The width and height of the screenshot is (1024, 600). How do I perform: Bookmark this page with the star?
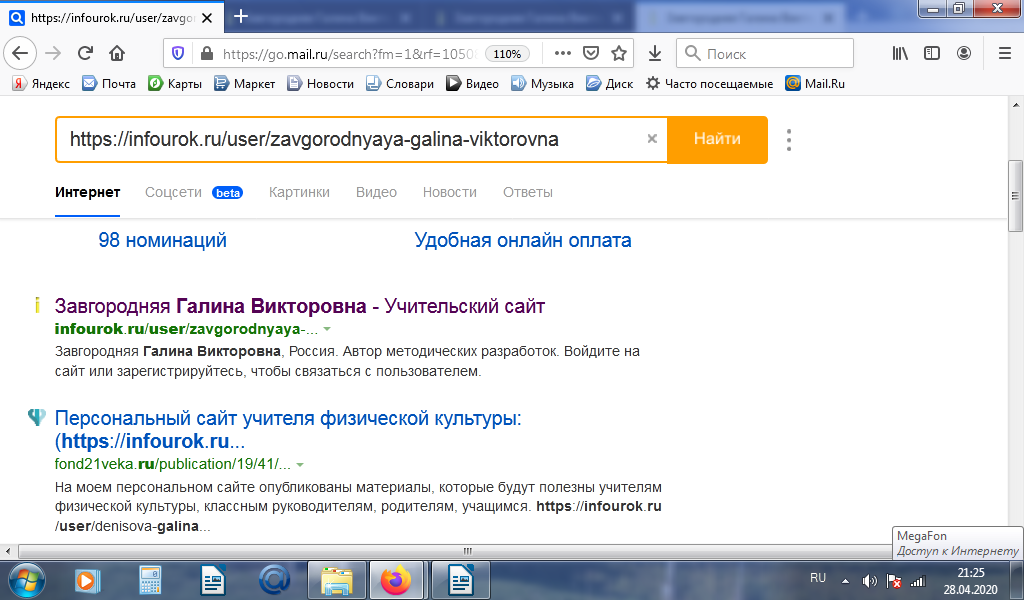click(x=619, y=53)
